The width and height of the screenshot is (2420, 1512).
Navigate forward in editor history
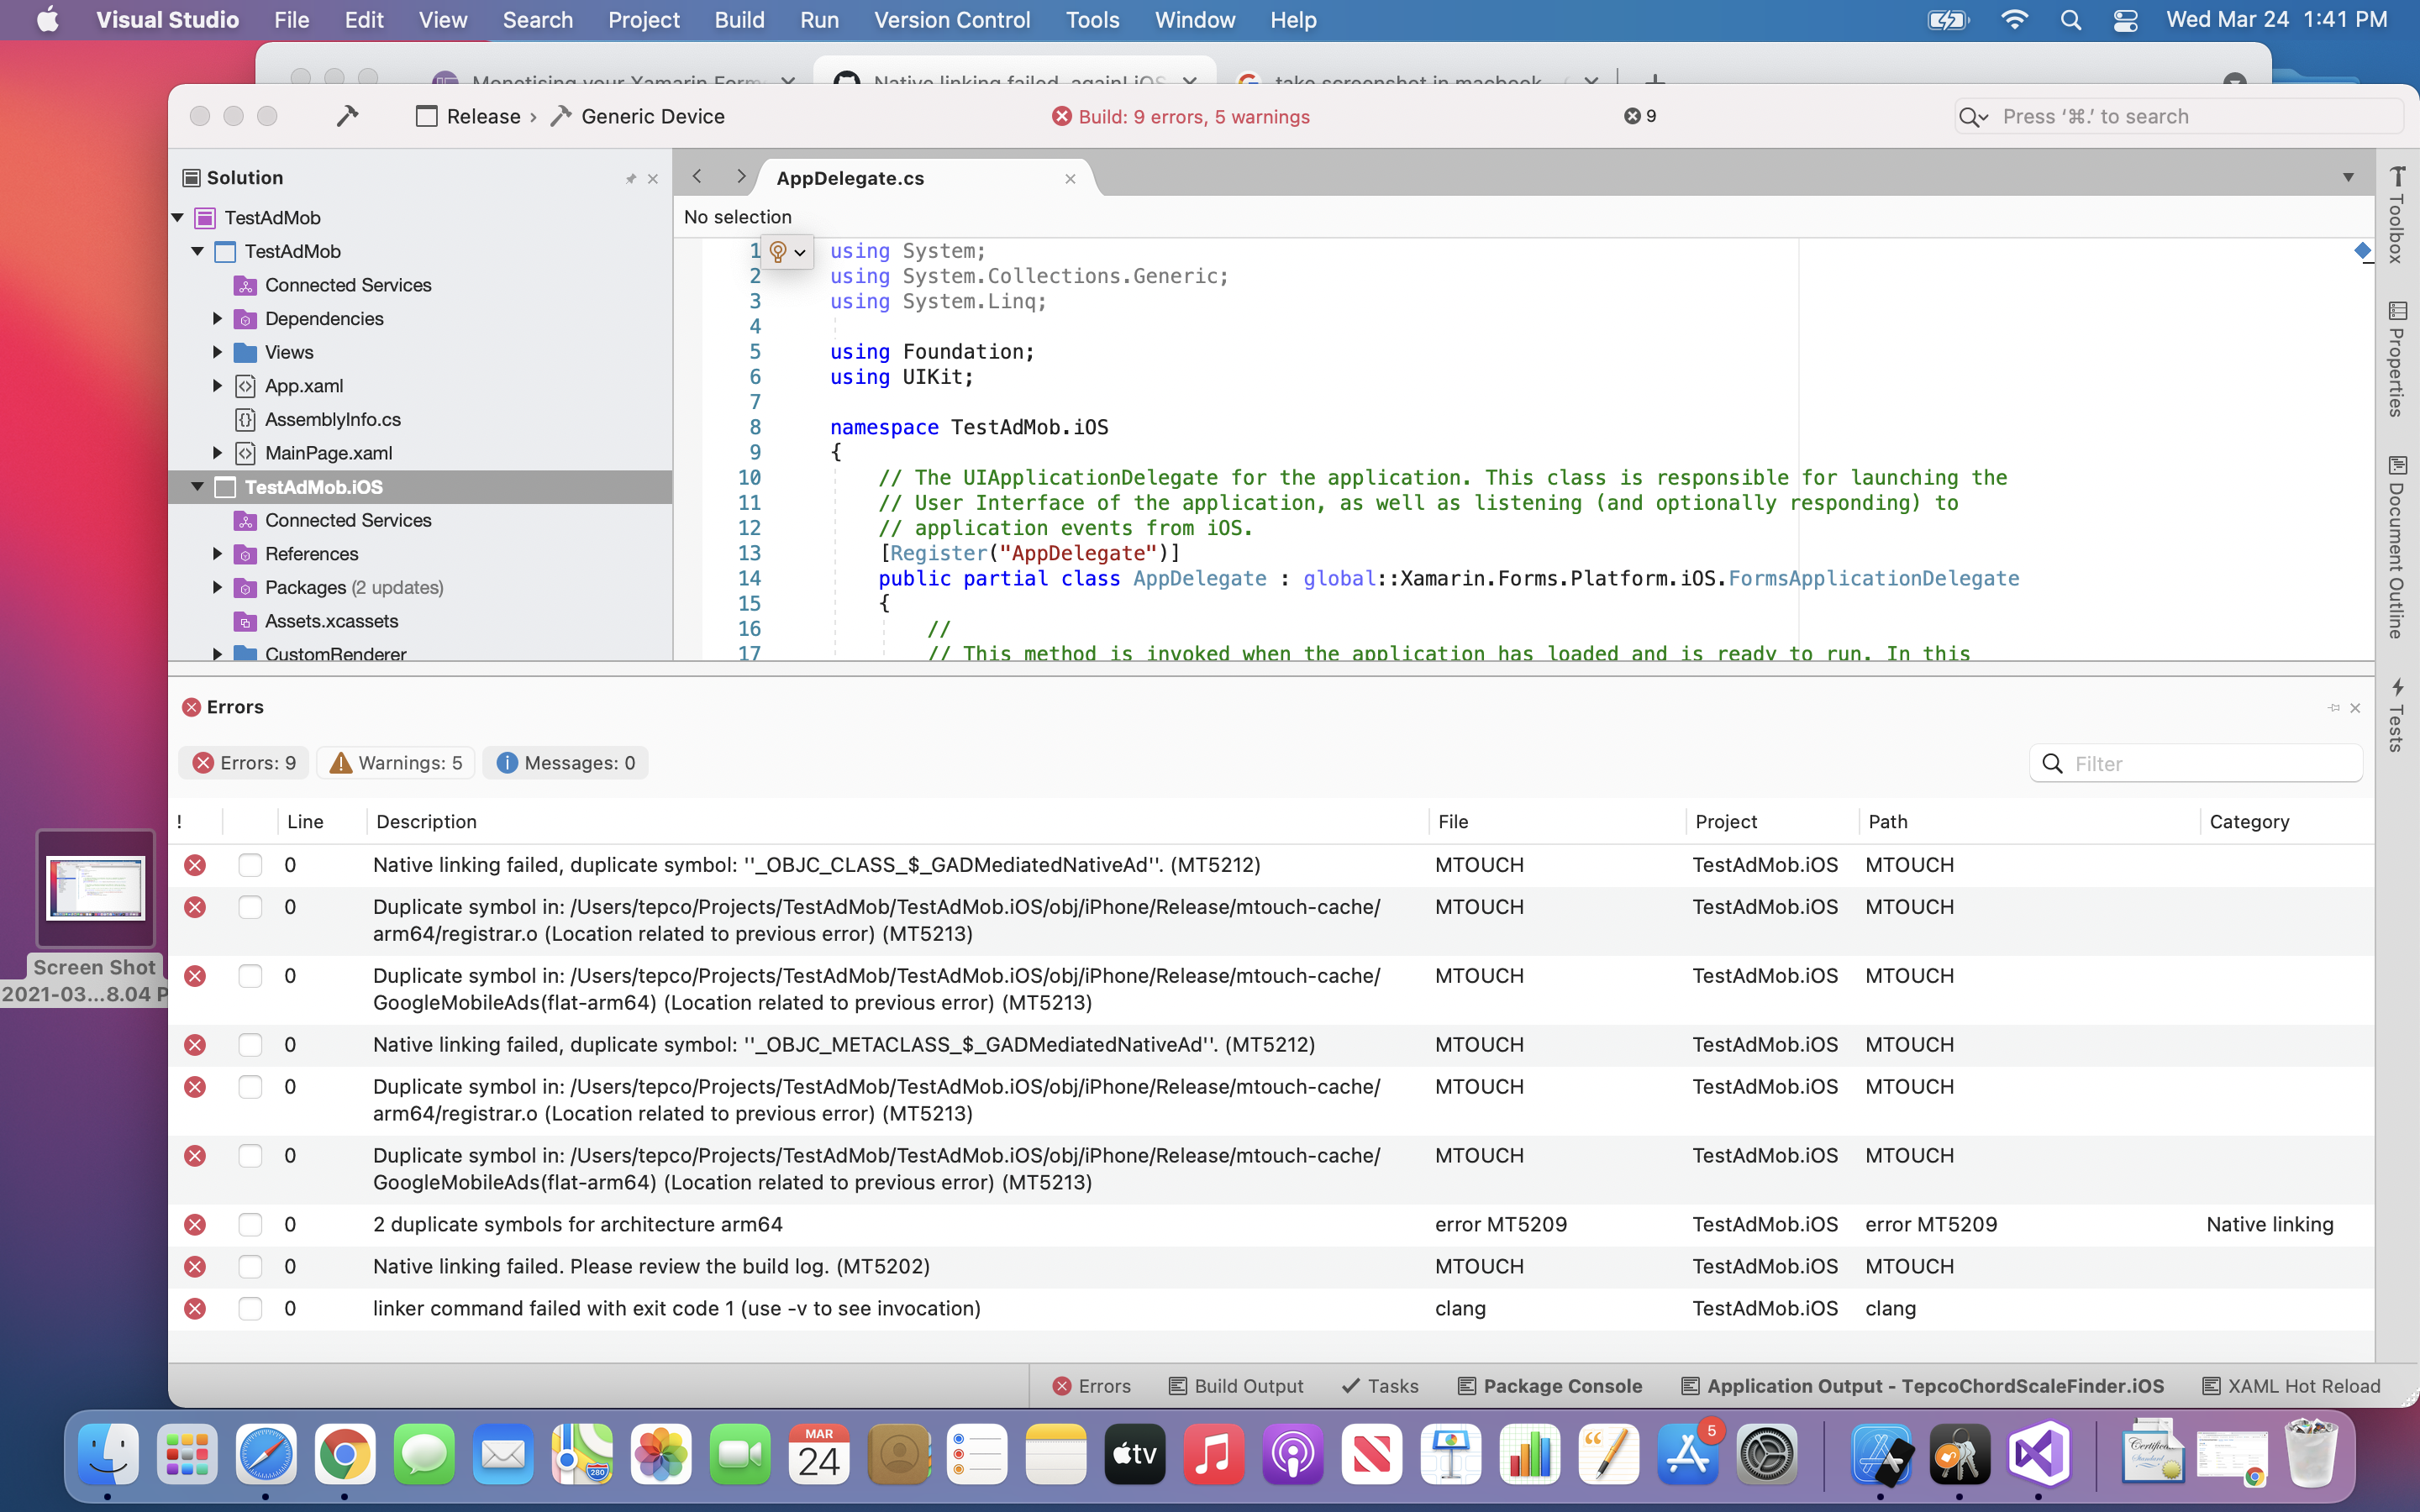tap(740, 177)
